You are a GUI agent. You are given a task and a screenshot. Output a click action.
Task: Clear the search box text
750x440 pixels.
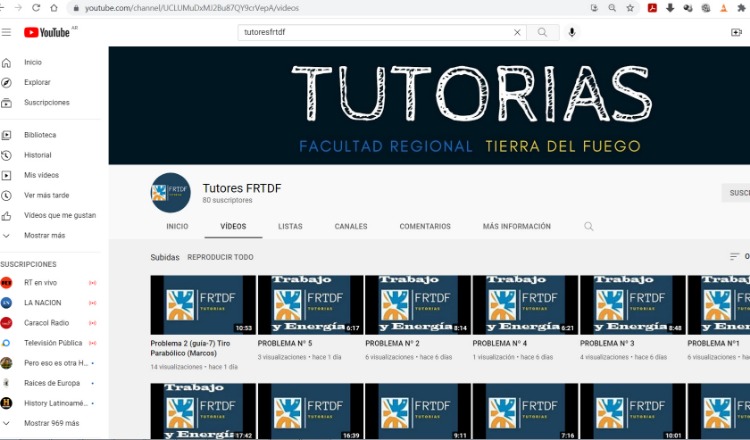[x=517, y=32]
